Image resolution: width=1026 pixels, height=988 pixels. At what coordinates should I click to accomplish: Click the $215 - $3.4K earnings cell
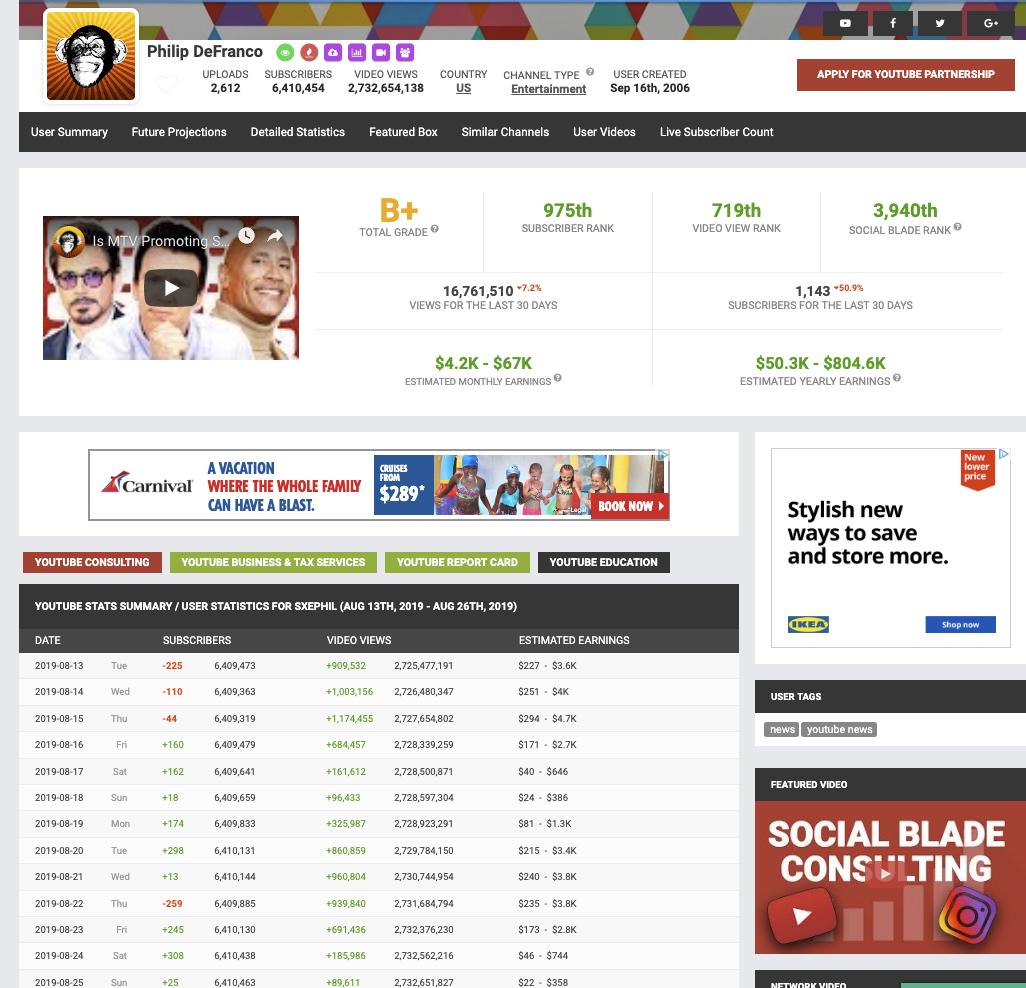547,851
